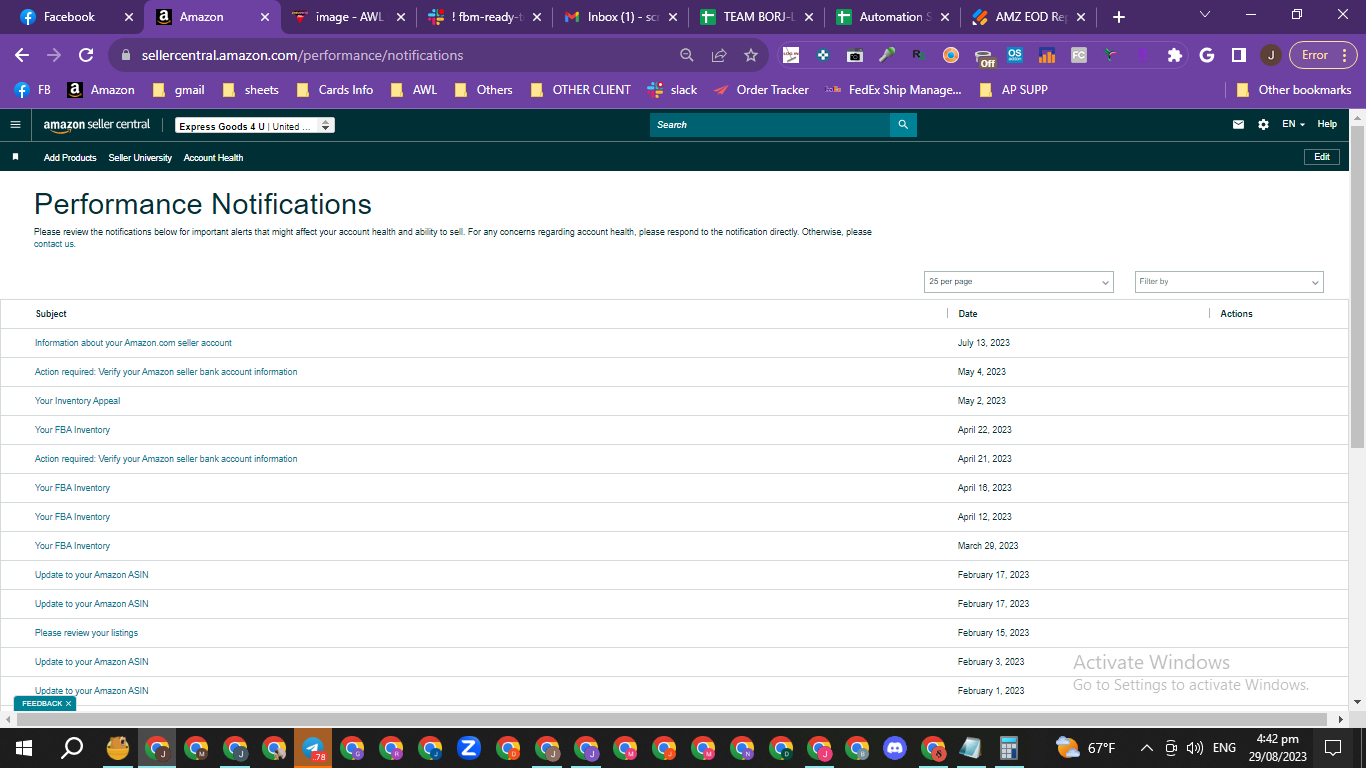Click the share page icon in address bar

click(719, 55)
